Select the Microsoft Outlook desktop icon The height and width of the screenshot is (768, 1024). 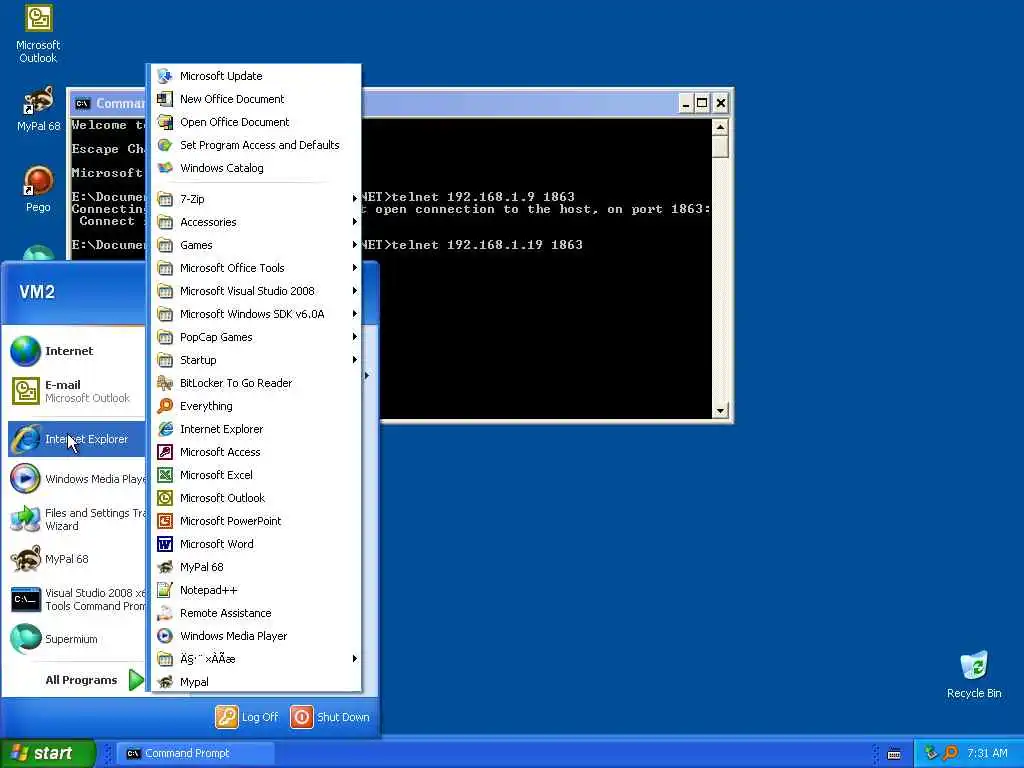[x=38, y=34]
